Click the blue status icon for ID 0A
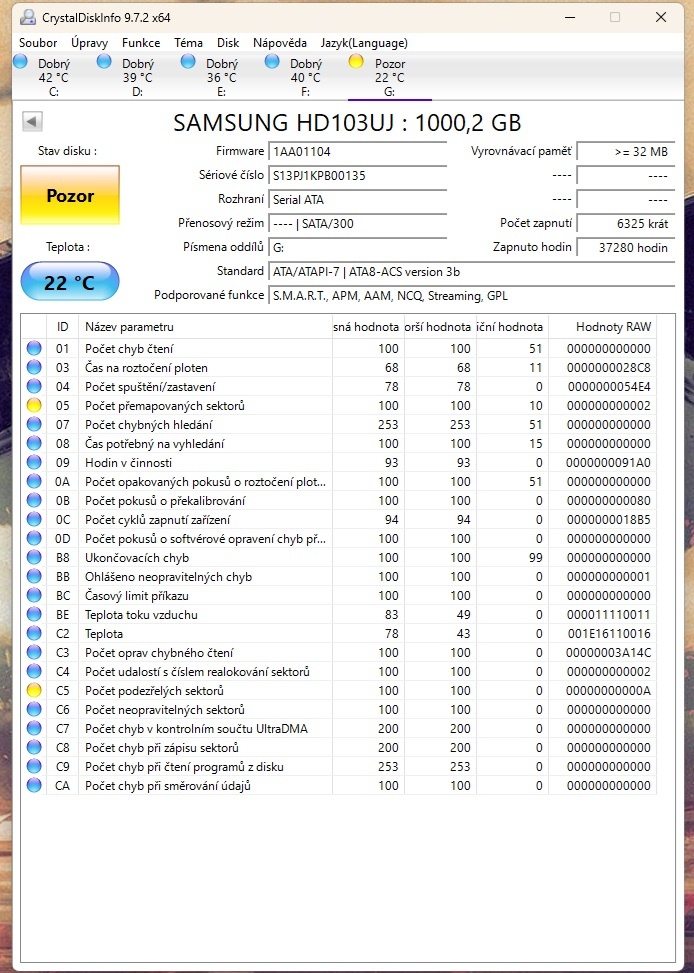 pyautogui.click(x=34, y=482)
